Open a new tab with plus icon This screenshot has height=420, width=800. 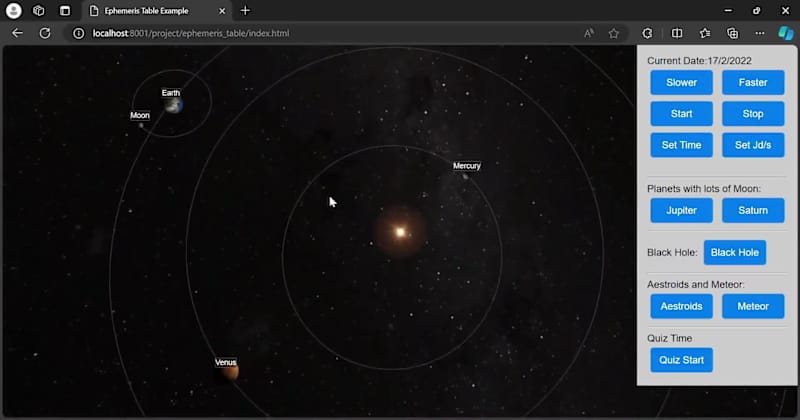(245, 11)
